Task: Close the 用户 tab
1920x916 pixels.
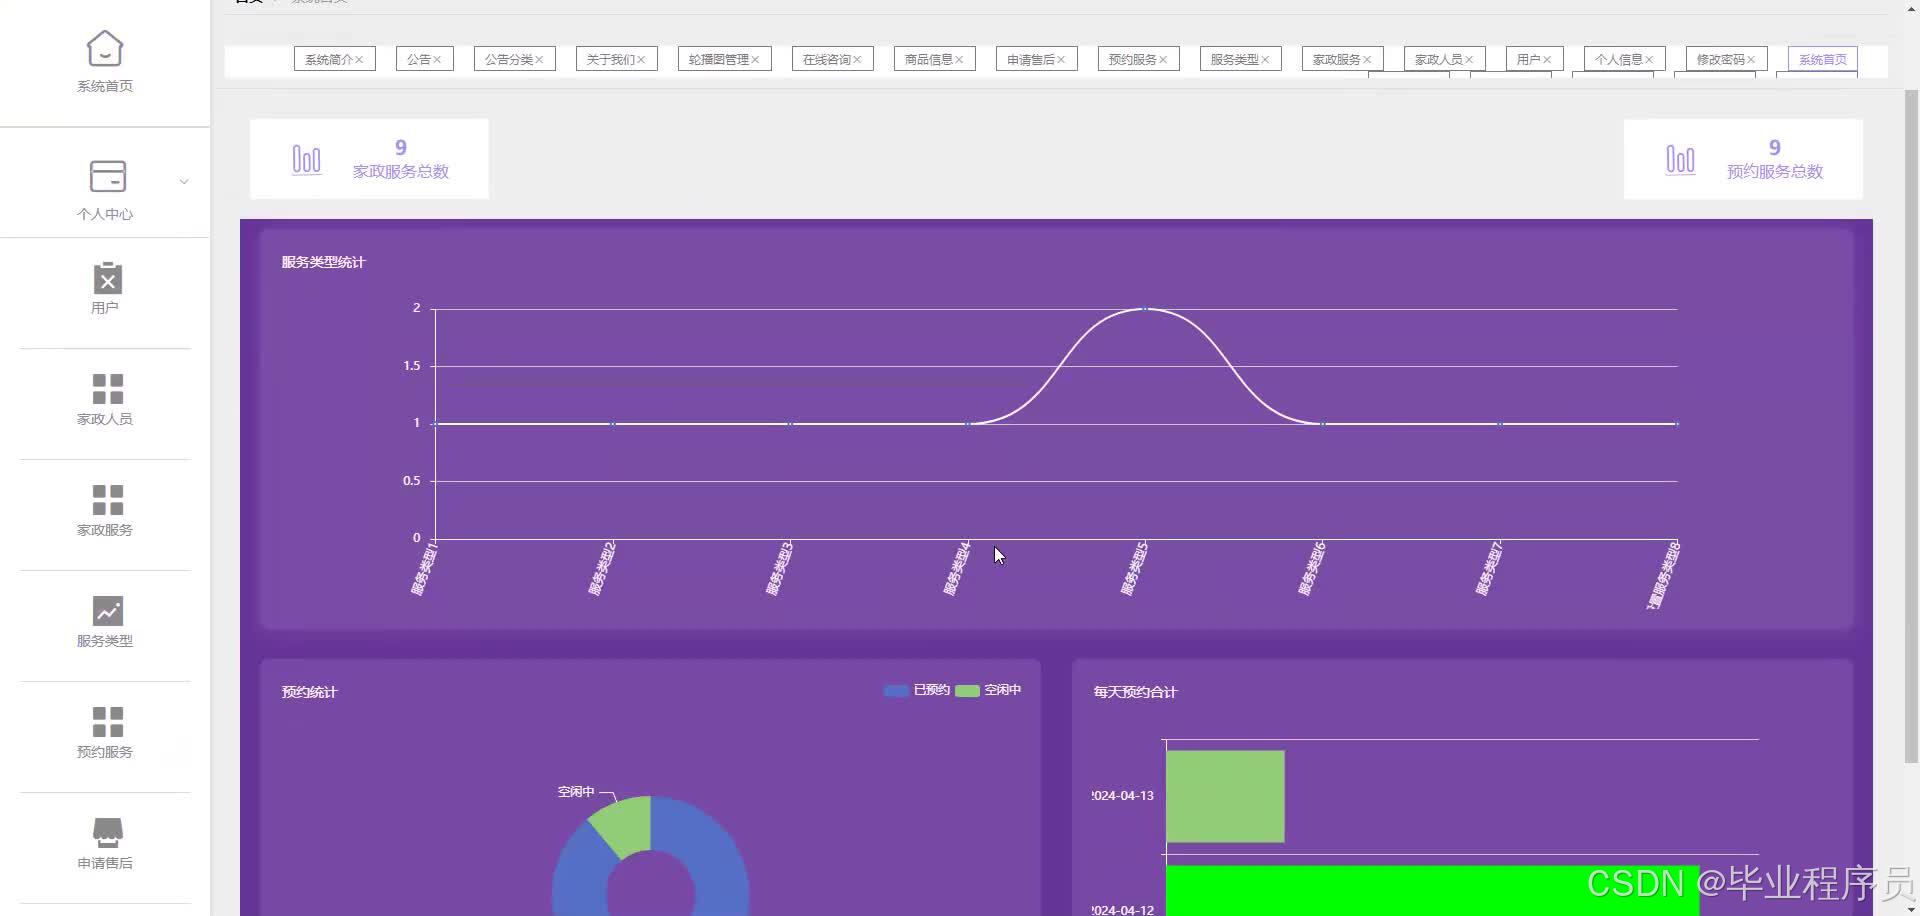Action: (1547, 60)
